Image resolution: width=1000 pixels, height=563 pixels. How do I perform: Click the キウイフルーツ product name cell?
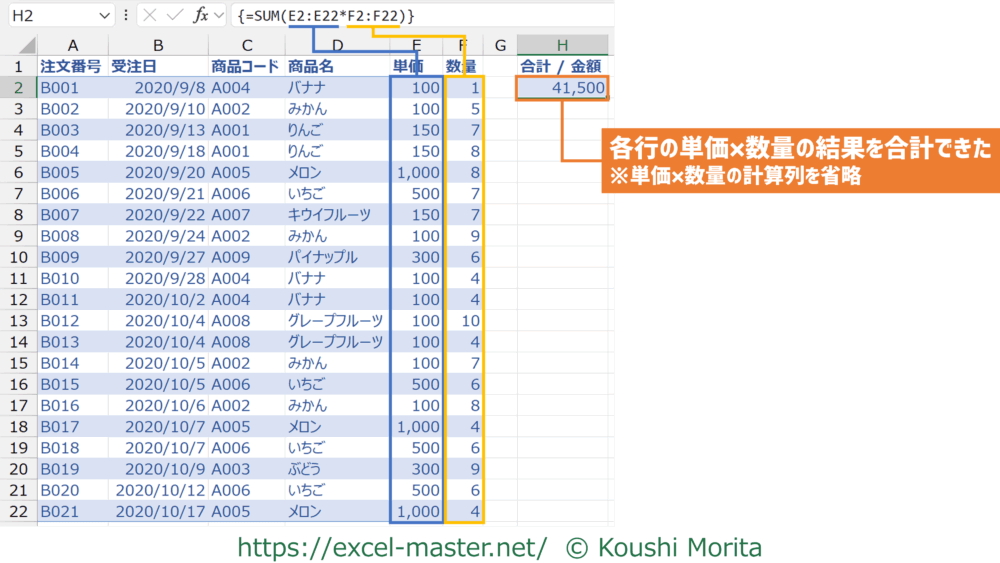[x=336, y=215]
